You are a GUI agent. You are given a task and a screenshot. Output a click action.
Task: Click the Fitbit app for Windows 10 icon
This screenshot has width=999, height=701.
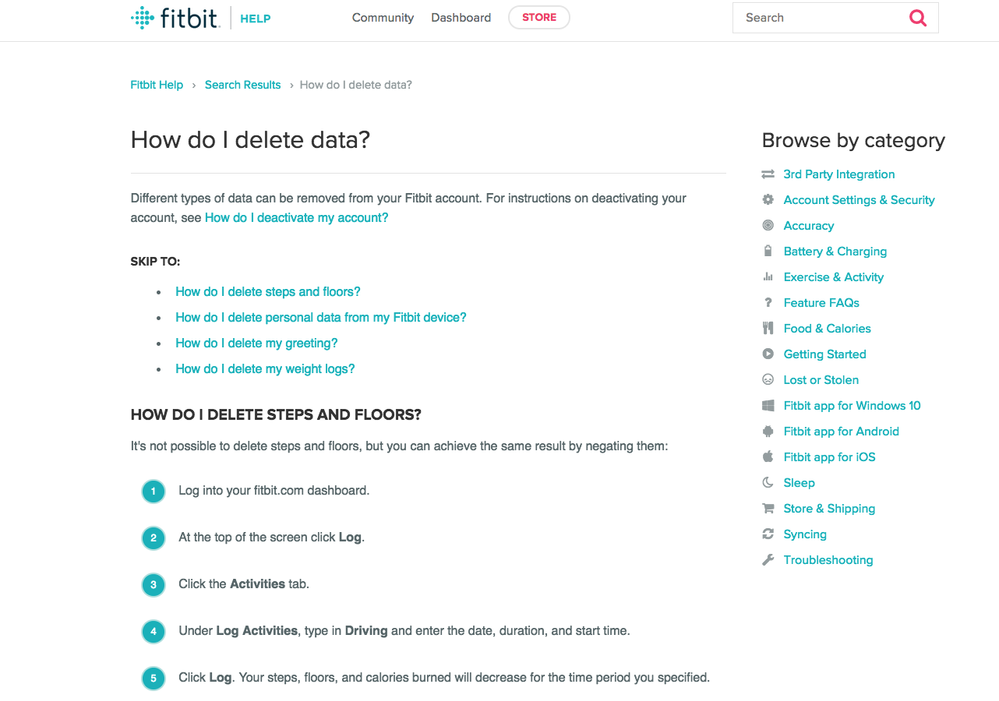(x=768, y=405)
